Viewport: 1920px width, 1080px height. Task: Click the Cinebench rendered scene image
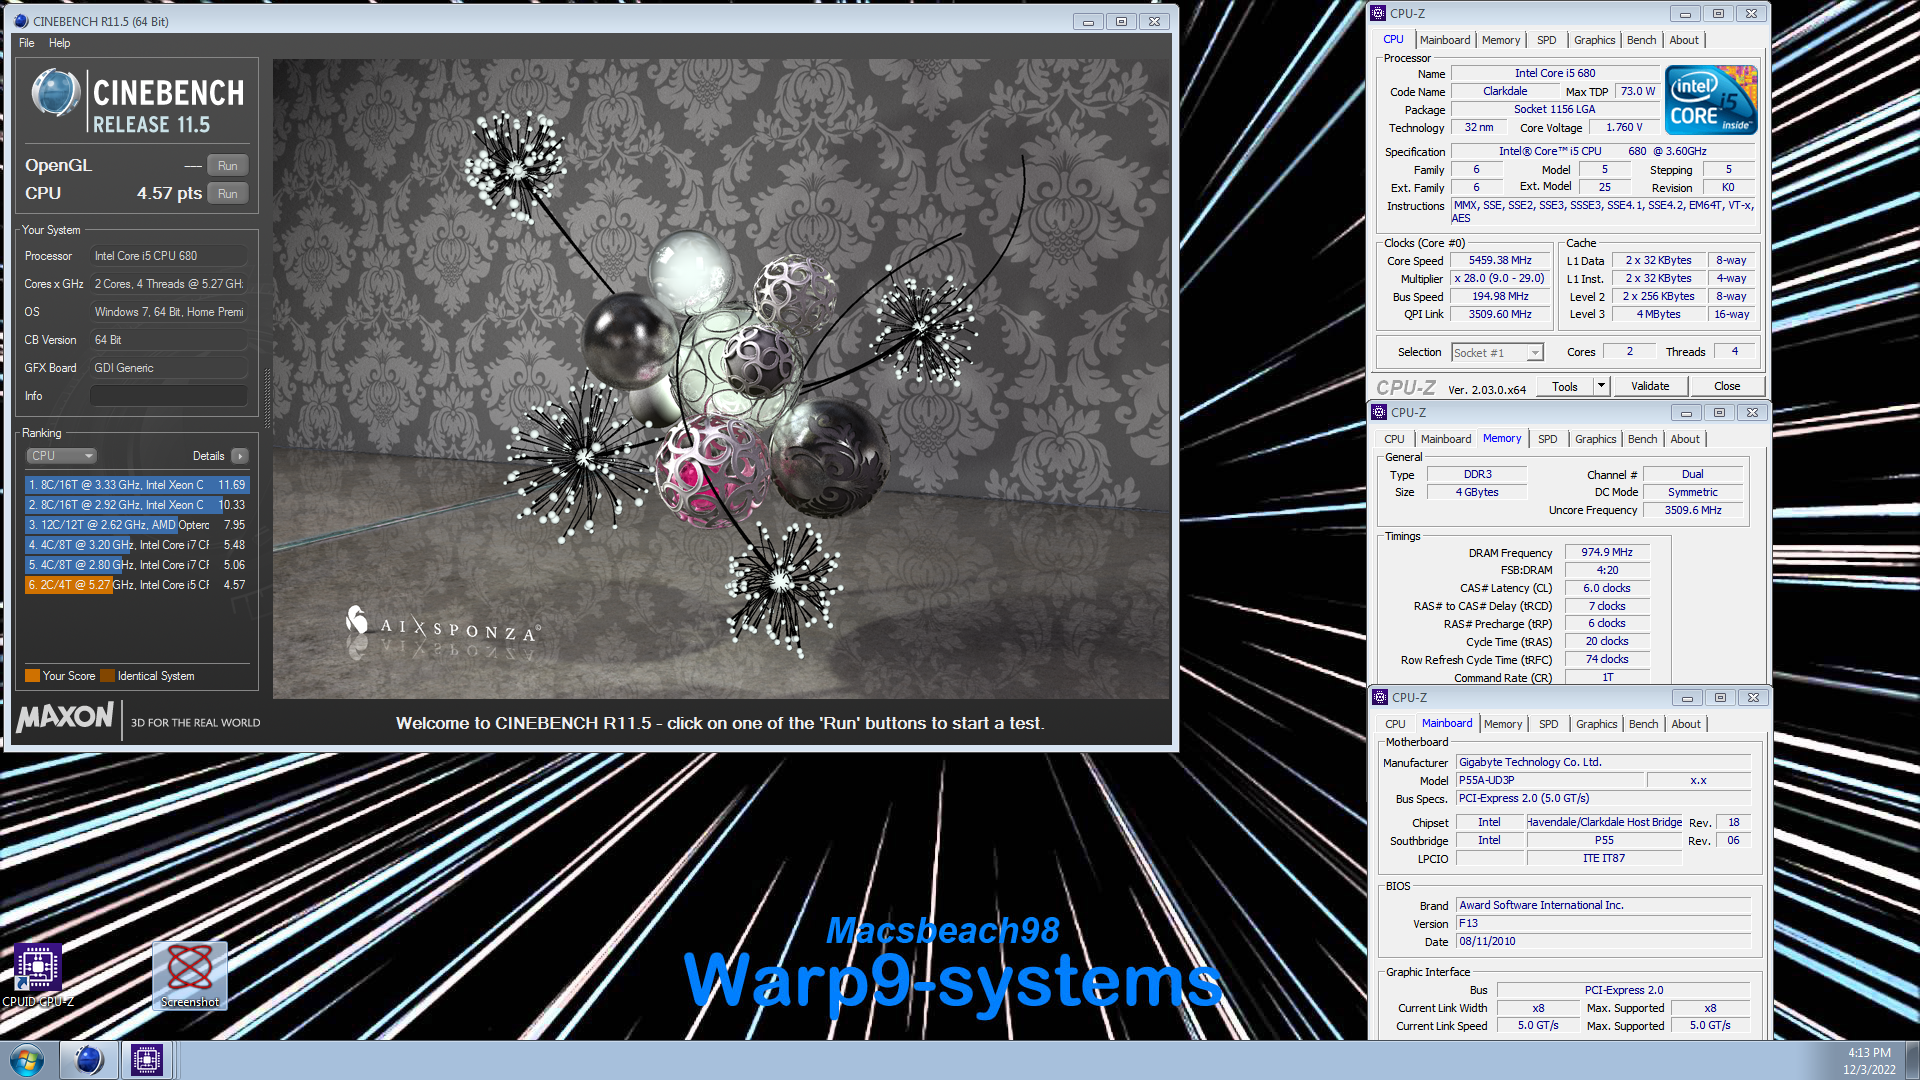(721, 378)
